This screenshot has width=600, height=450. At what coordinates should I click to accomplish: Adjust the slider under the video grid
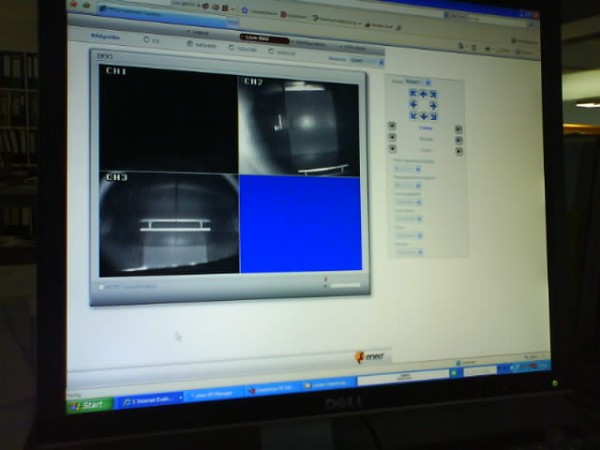point(345,285)
